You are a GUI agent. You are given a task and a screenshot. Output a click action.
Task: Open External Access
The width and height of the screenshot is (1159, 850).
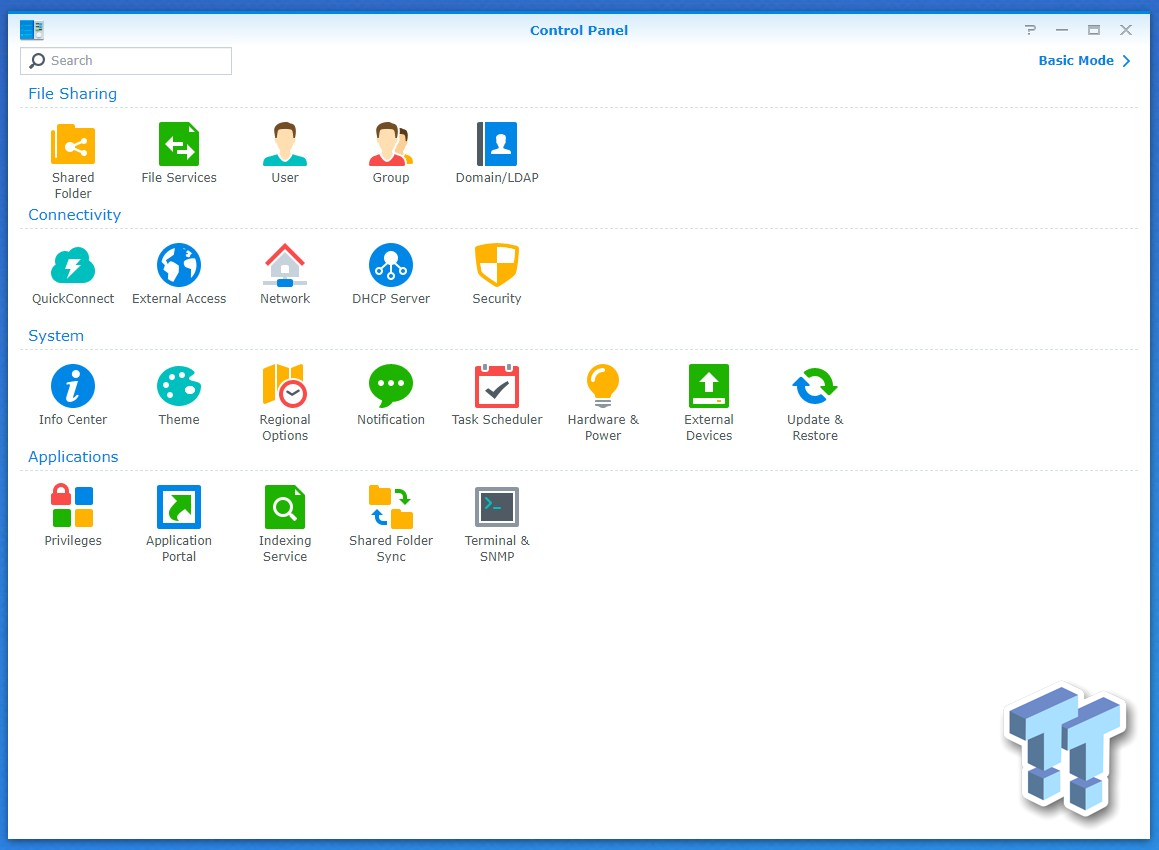[x=179, y=266]
